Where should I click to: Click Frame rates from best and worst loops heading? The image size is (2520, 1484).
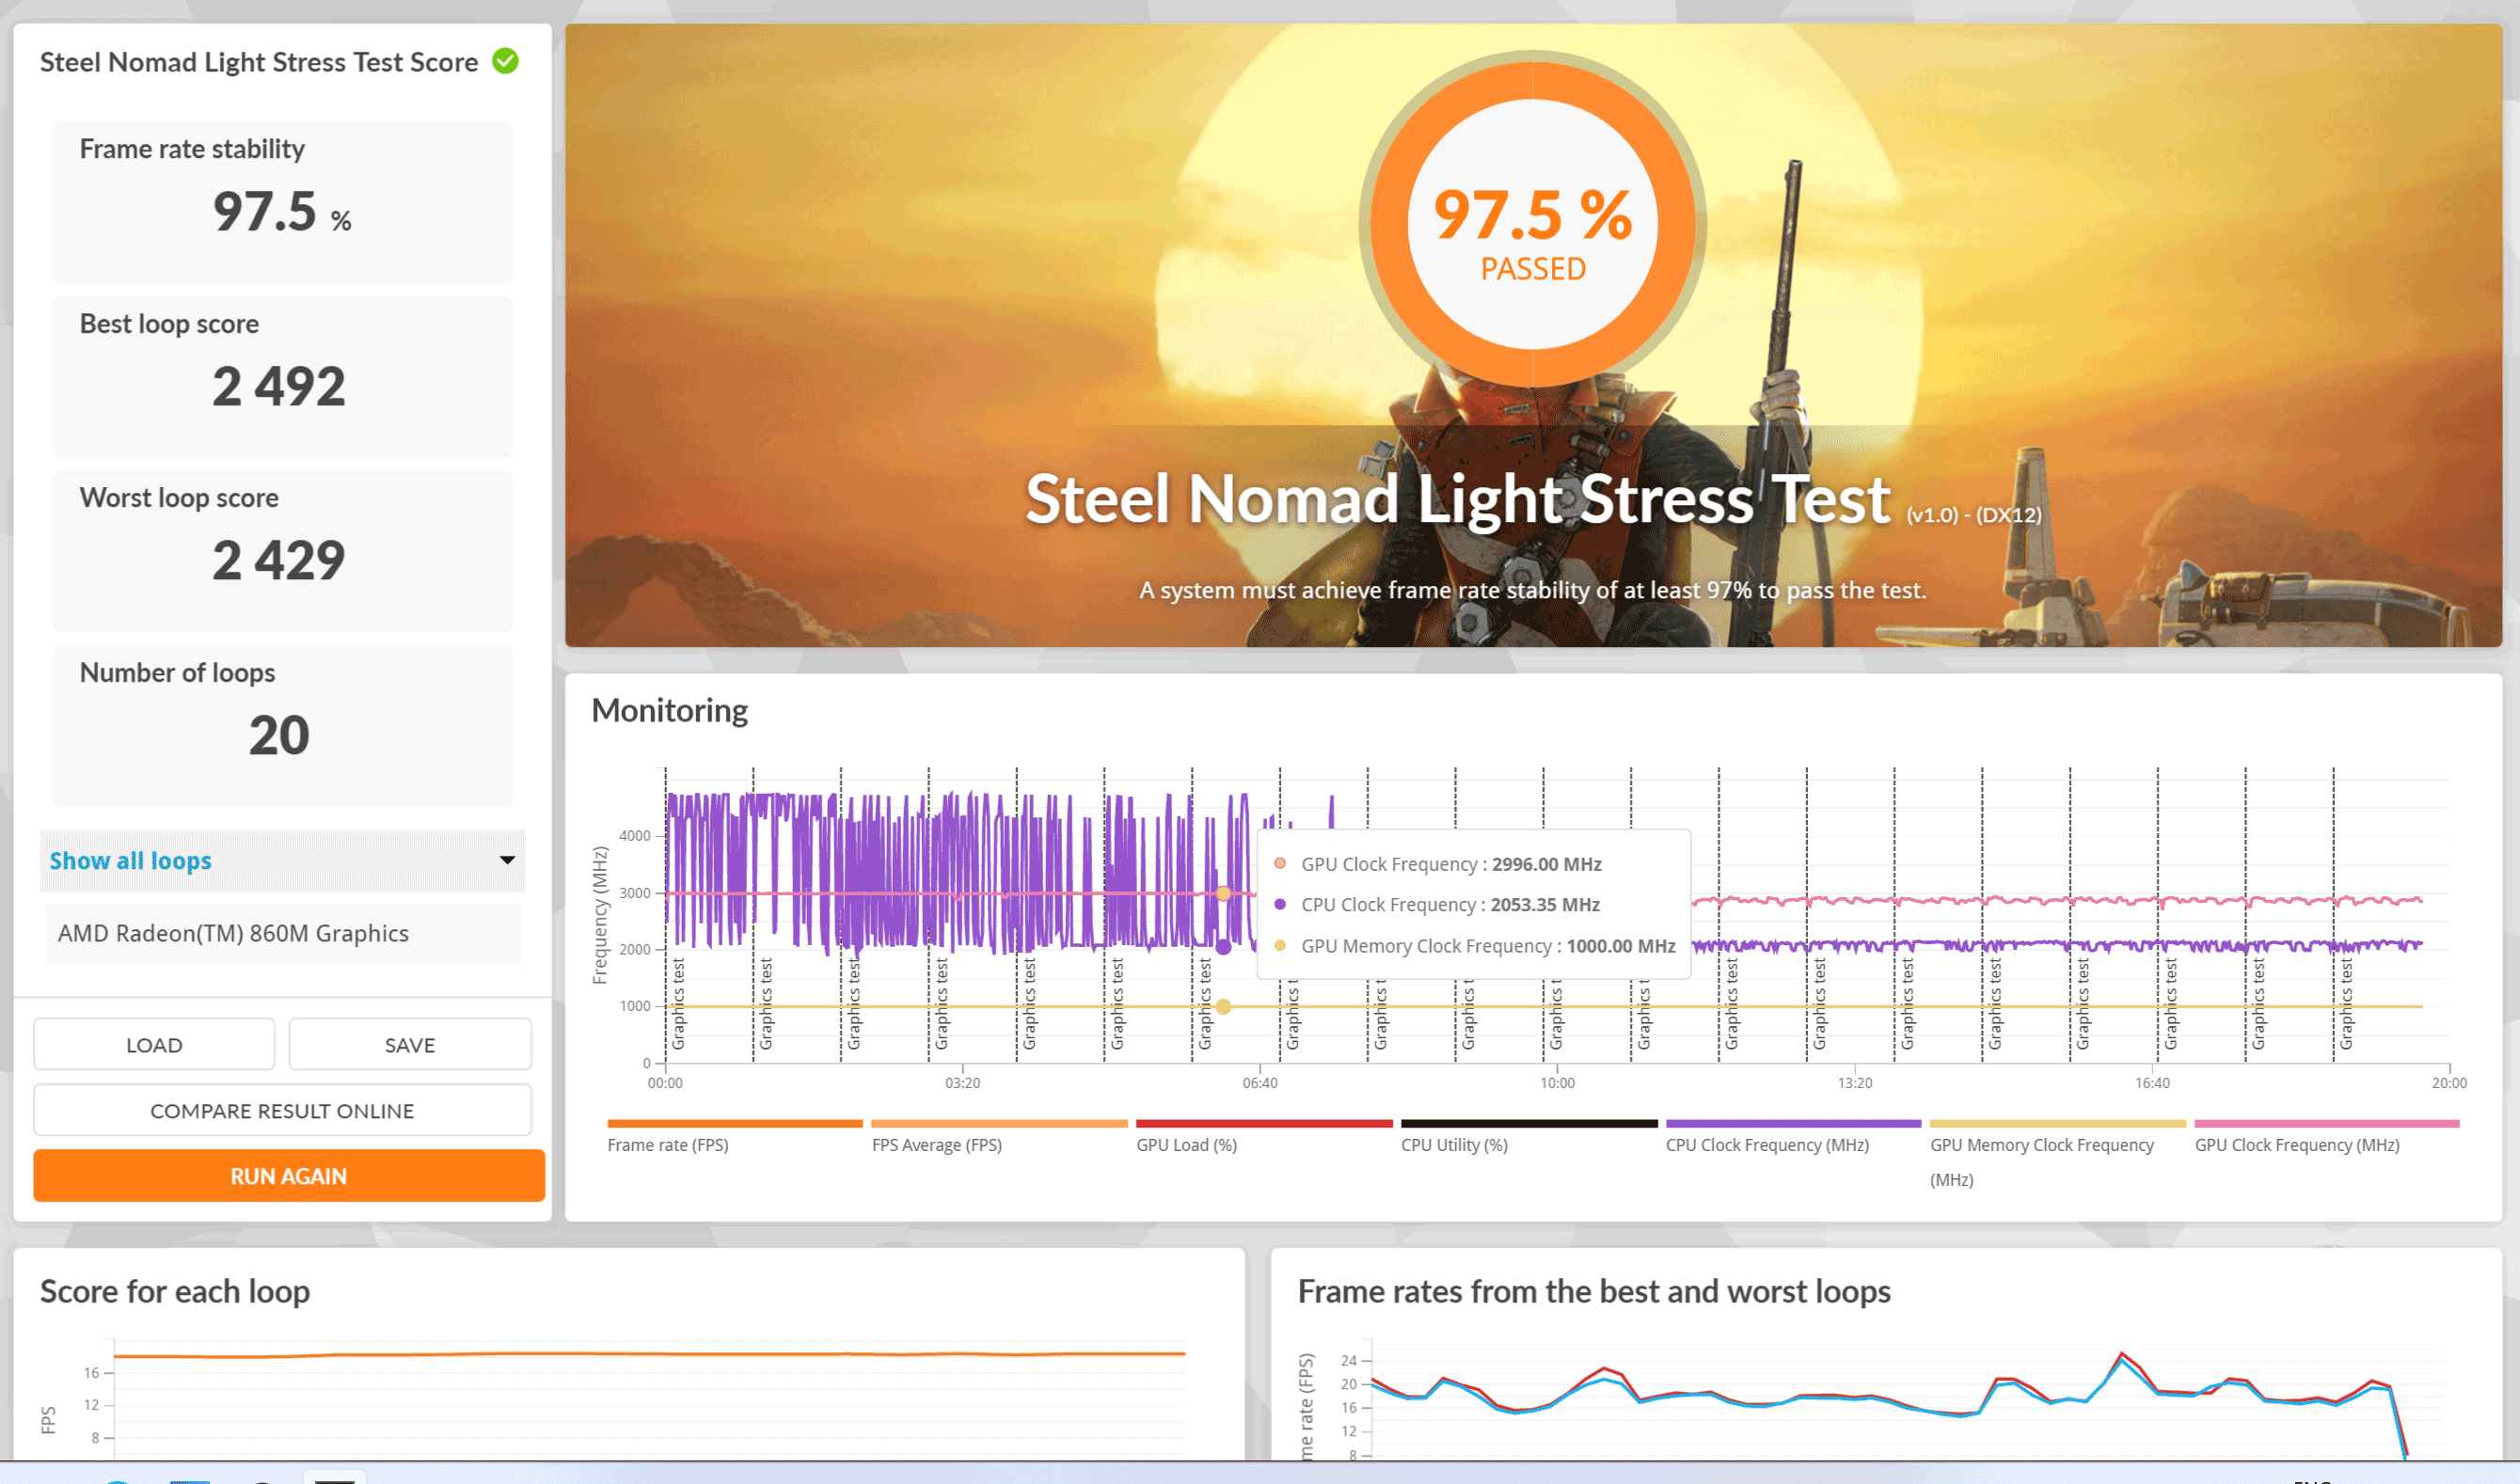click(x=1594, y=1291)
